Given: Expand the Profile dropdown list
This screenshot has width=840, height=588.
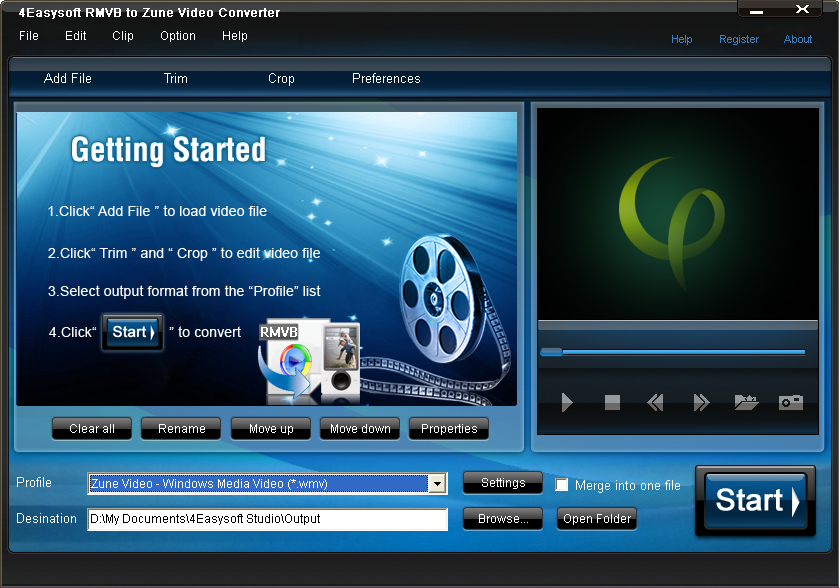Looking at the screenshot, I should tap(438, 484).
